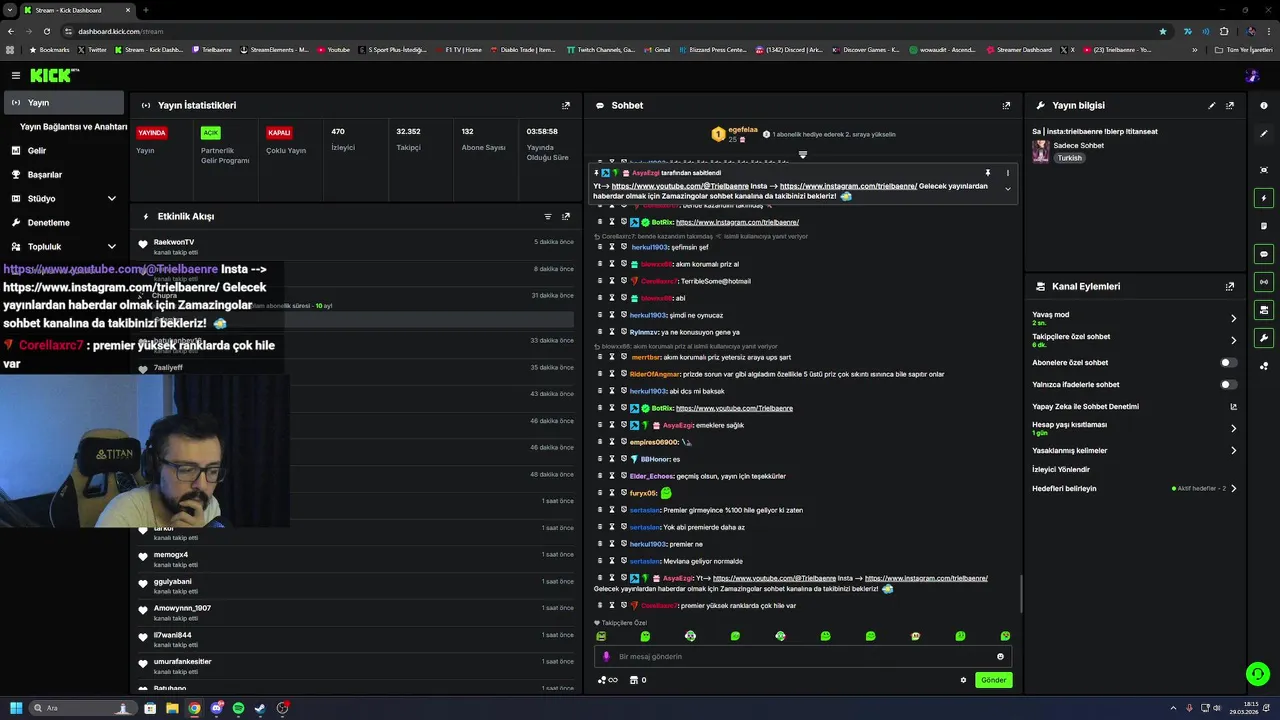Select Yayın in the left sidebar
The height and width of the screenshot is (720, 1280).
[x=64, y=103]
